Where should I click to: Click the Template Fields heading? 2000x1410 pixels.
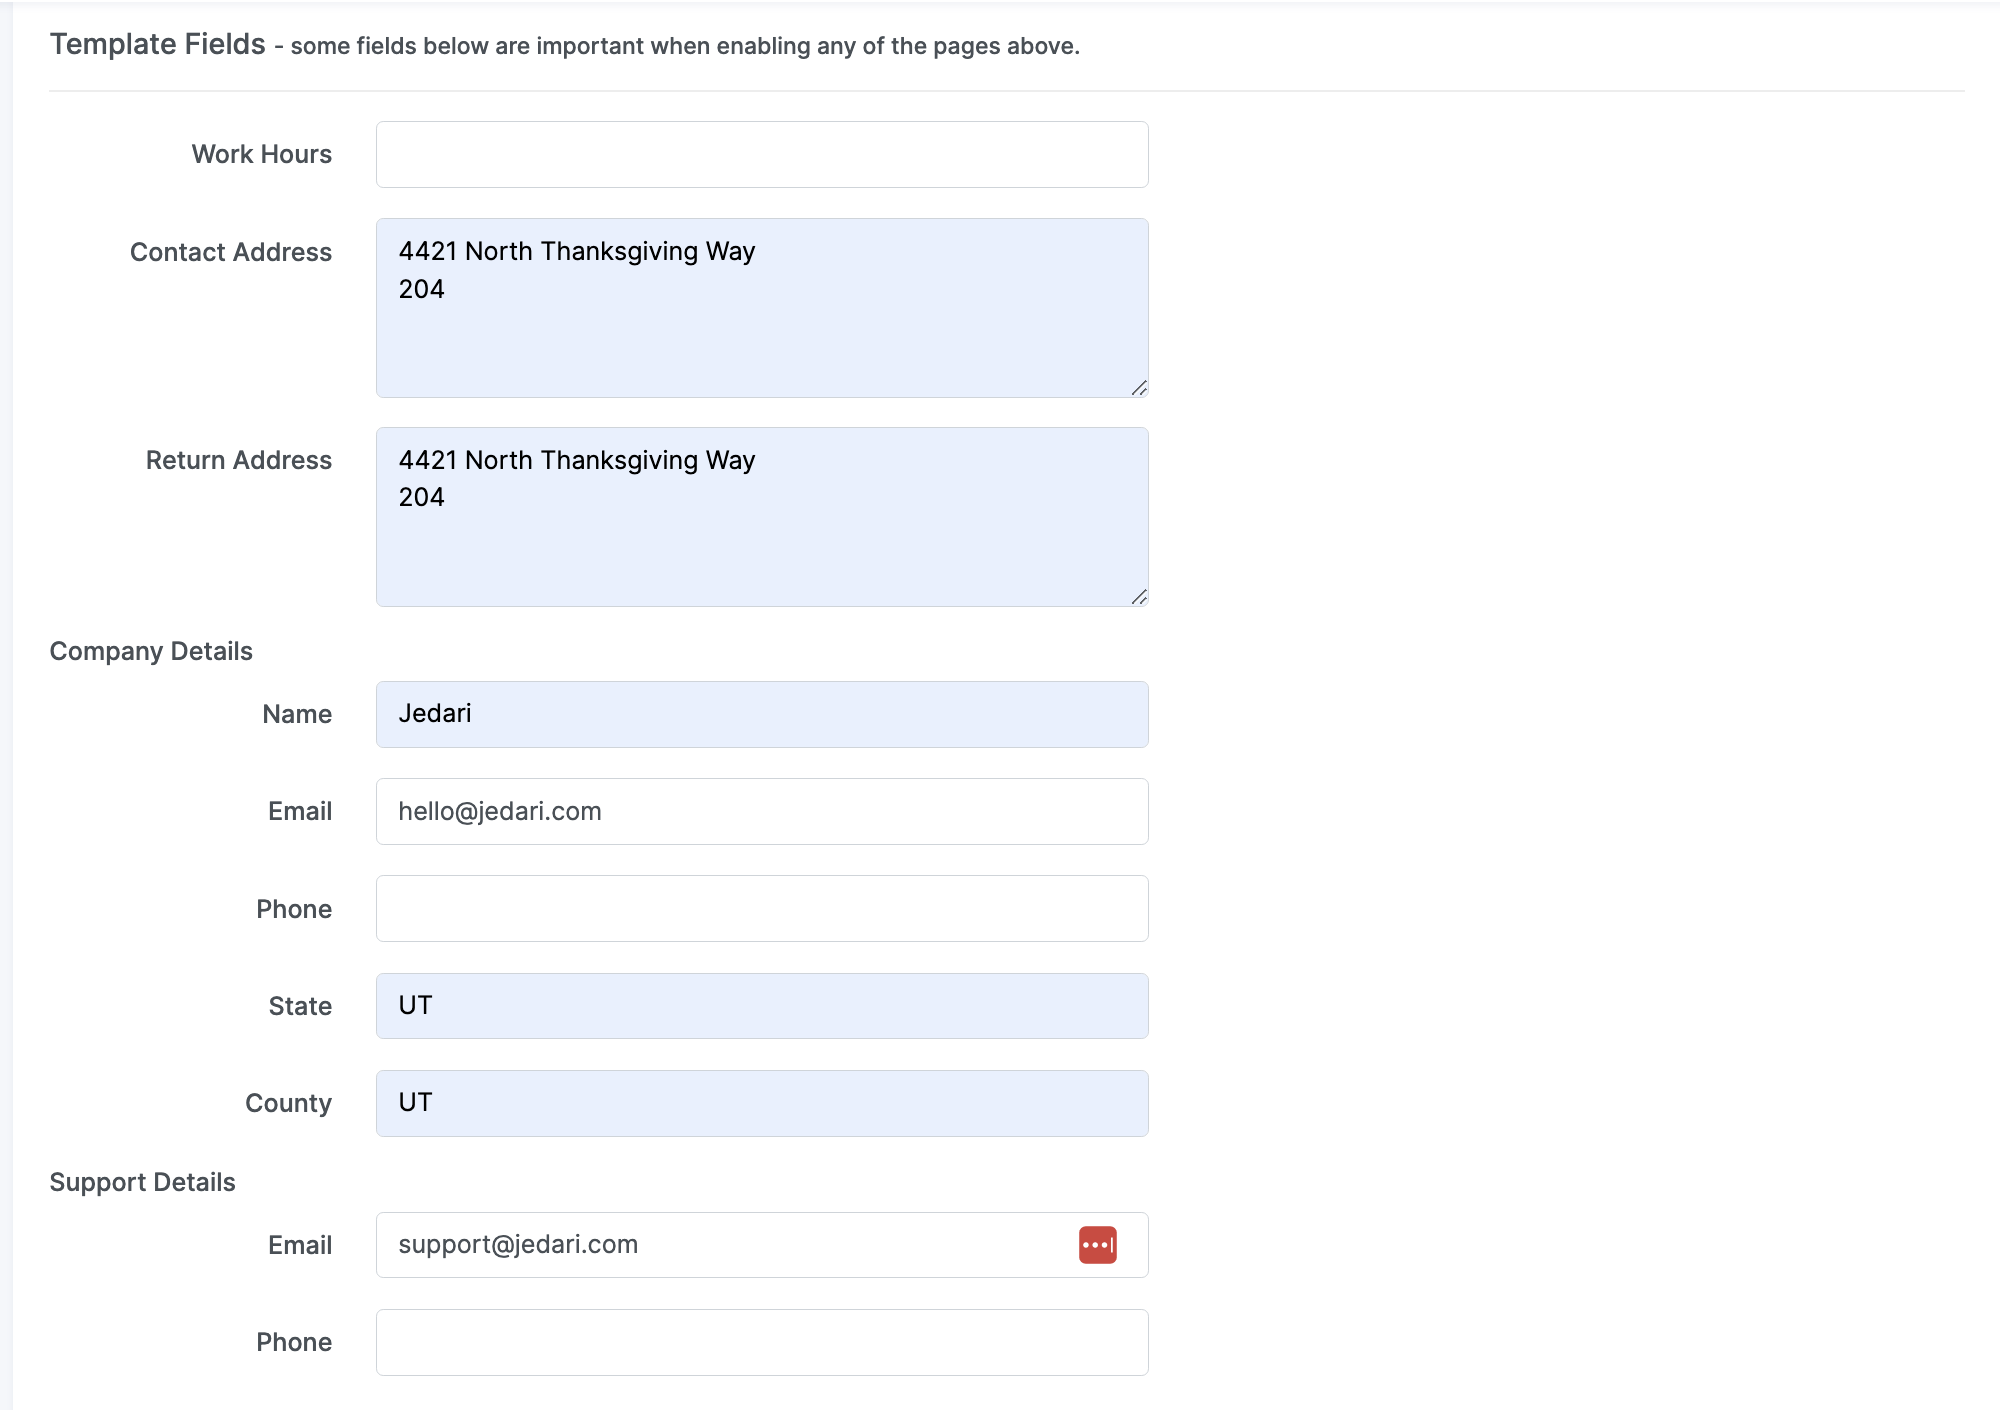click(158, 44)
